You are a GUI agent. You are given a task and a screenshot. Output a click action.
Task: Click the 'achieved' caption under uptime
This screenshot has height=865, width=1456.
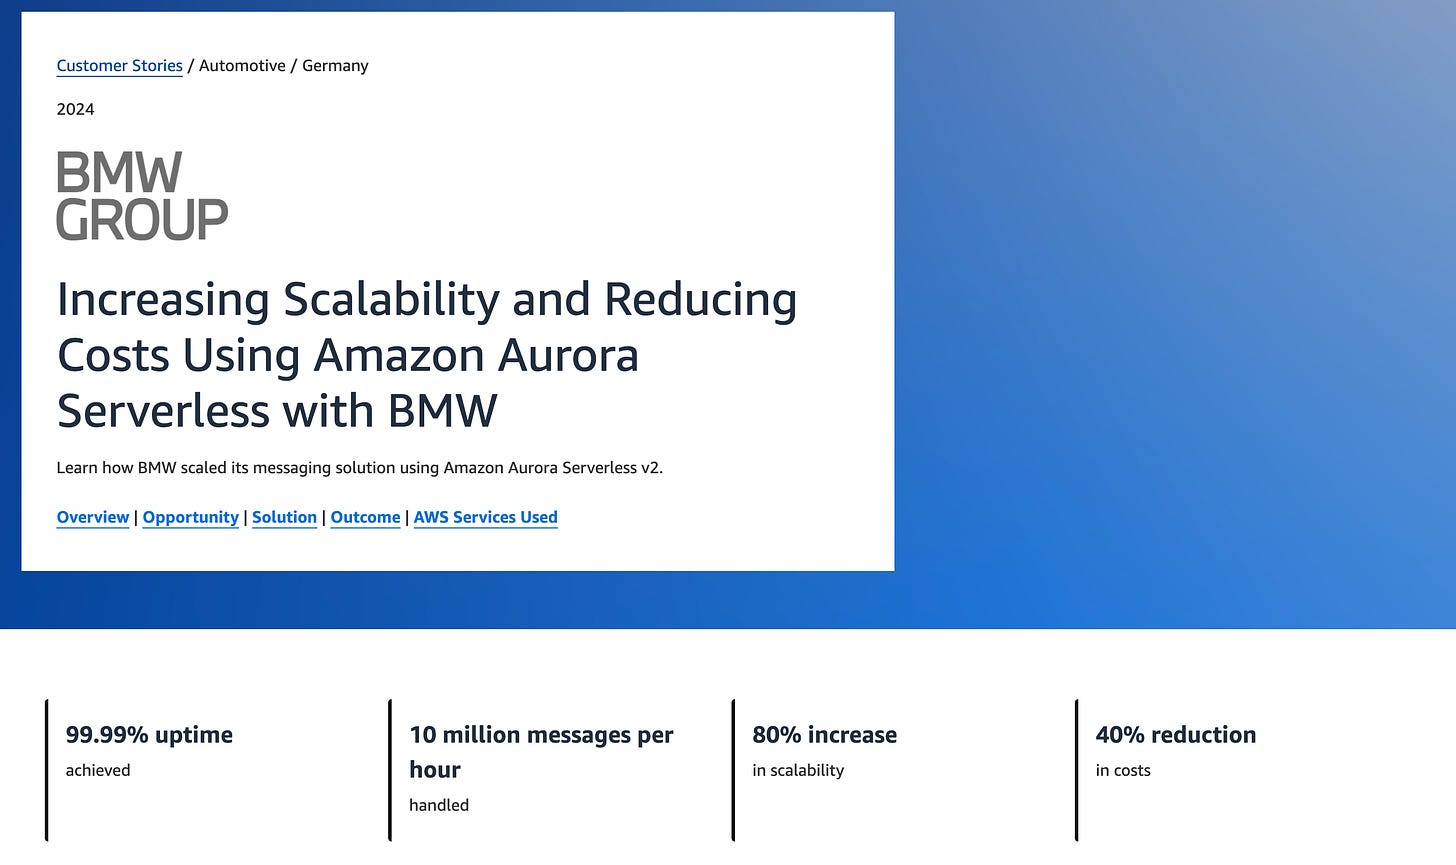click(x=98, y=770)
